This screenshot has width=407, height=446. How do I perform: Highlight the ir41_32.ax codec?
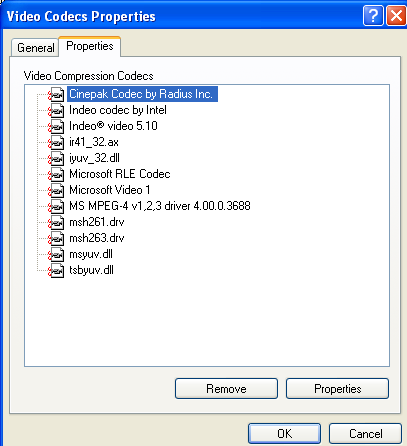(x=94, y=142)
